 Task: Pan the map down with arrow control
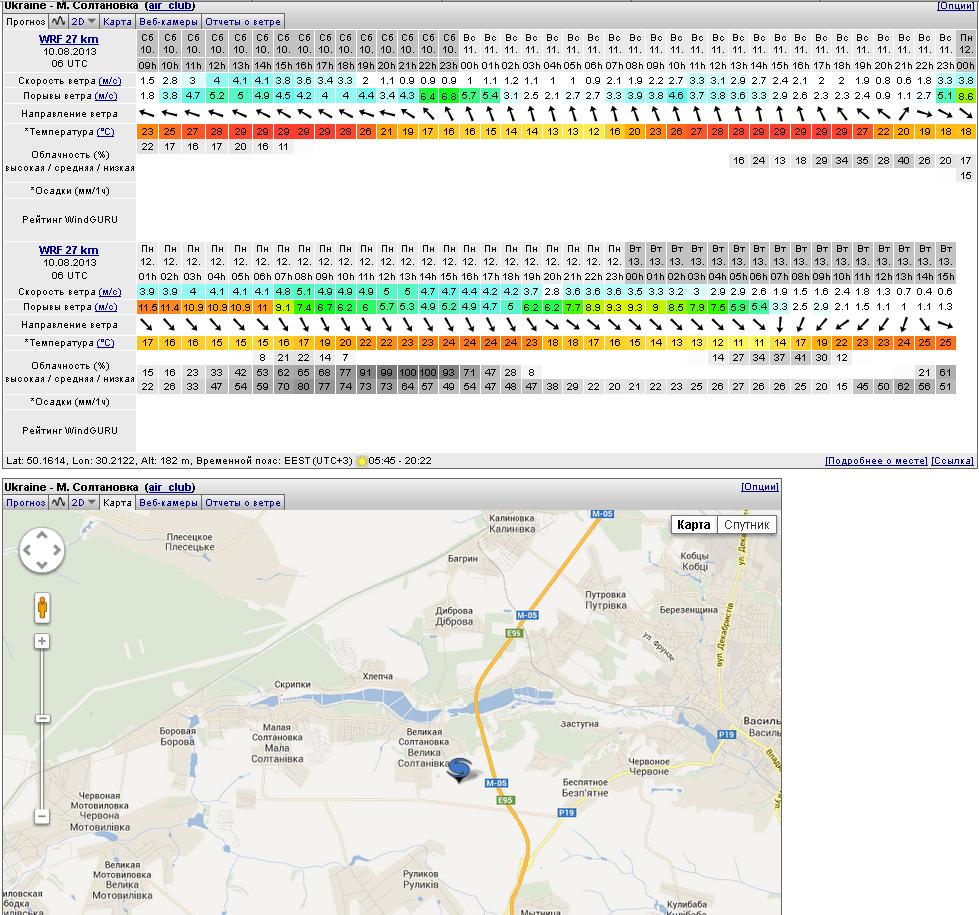(x=41, y=566)
